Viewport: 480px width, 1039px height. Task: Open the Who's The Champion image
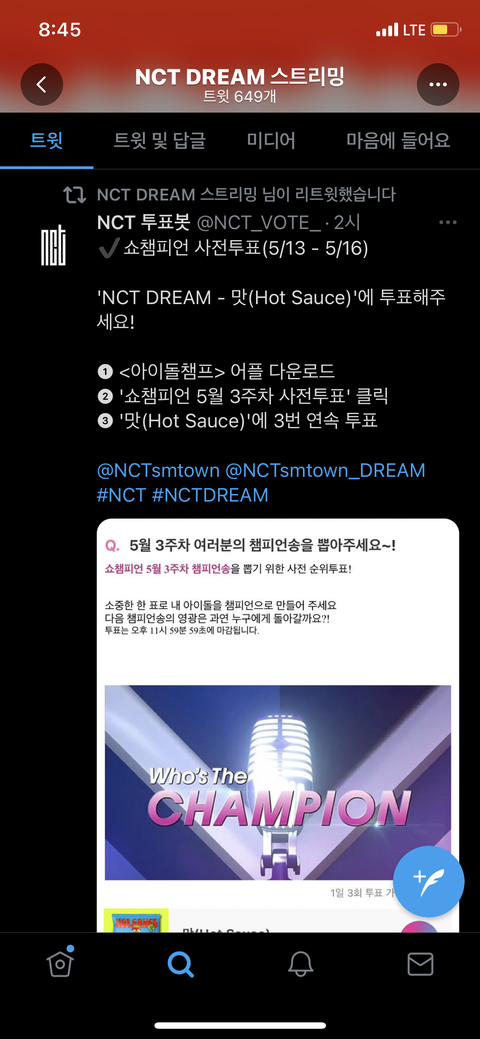pyautogui.click(x=278, y=783)
